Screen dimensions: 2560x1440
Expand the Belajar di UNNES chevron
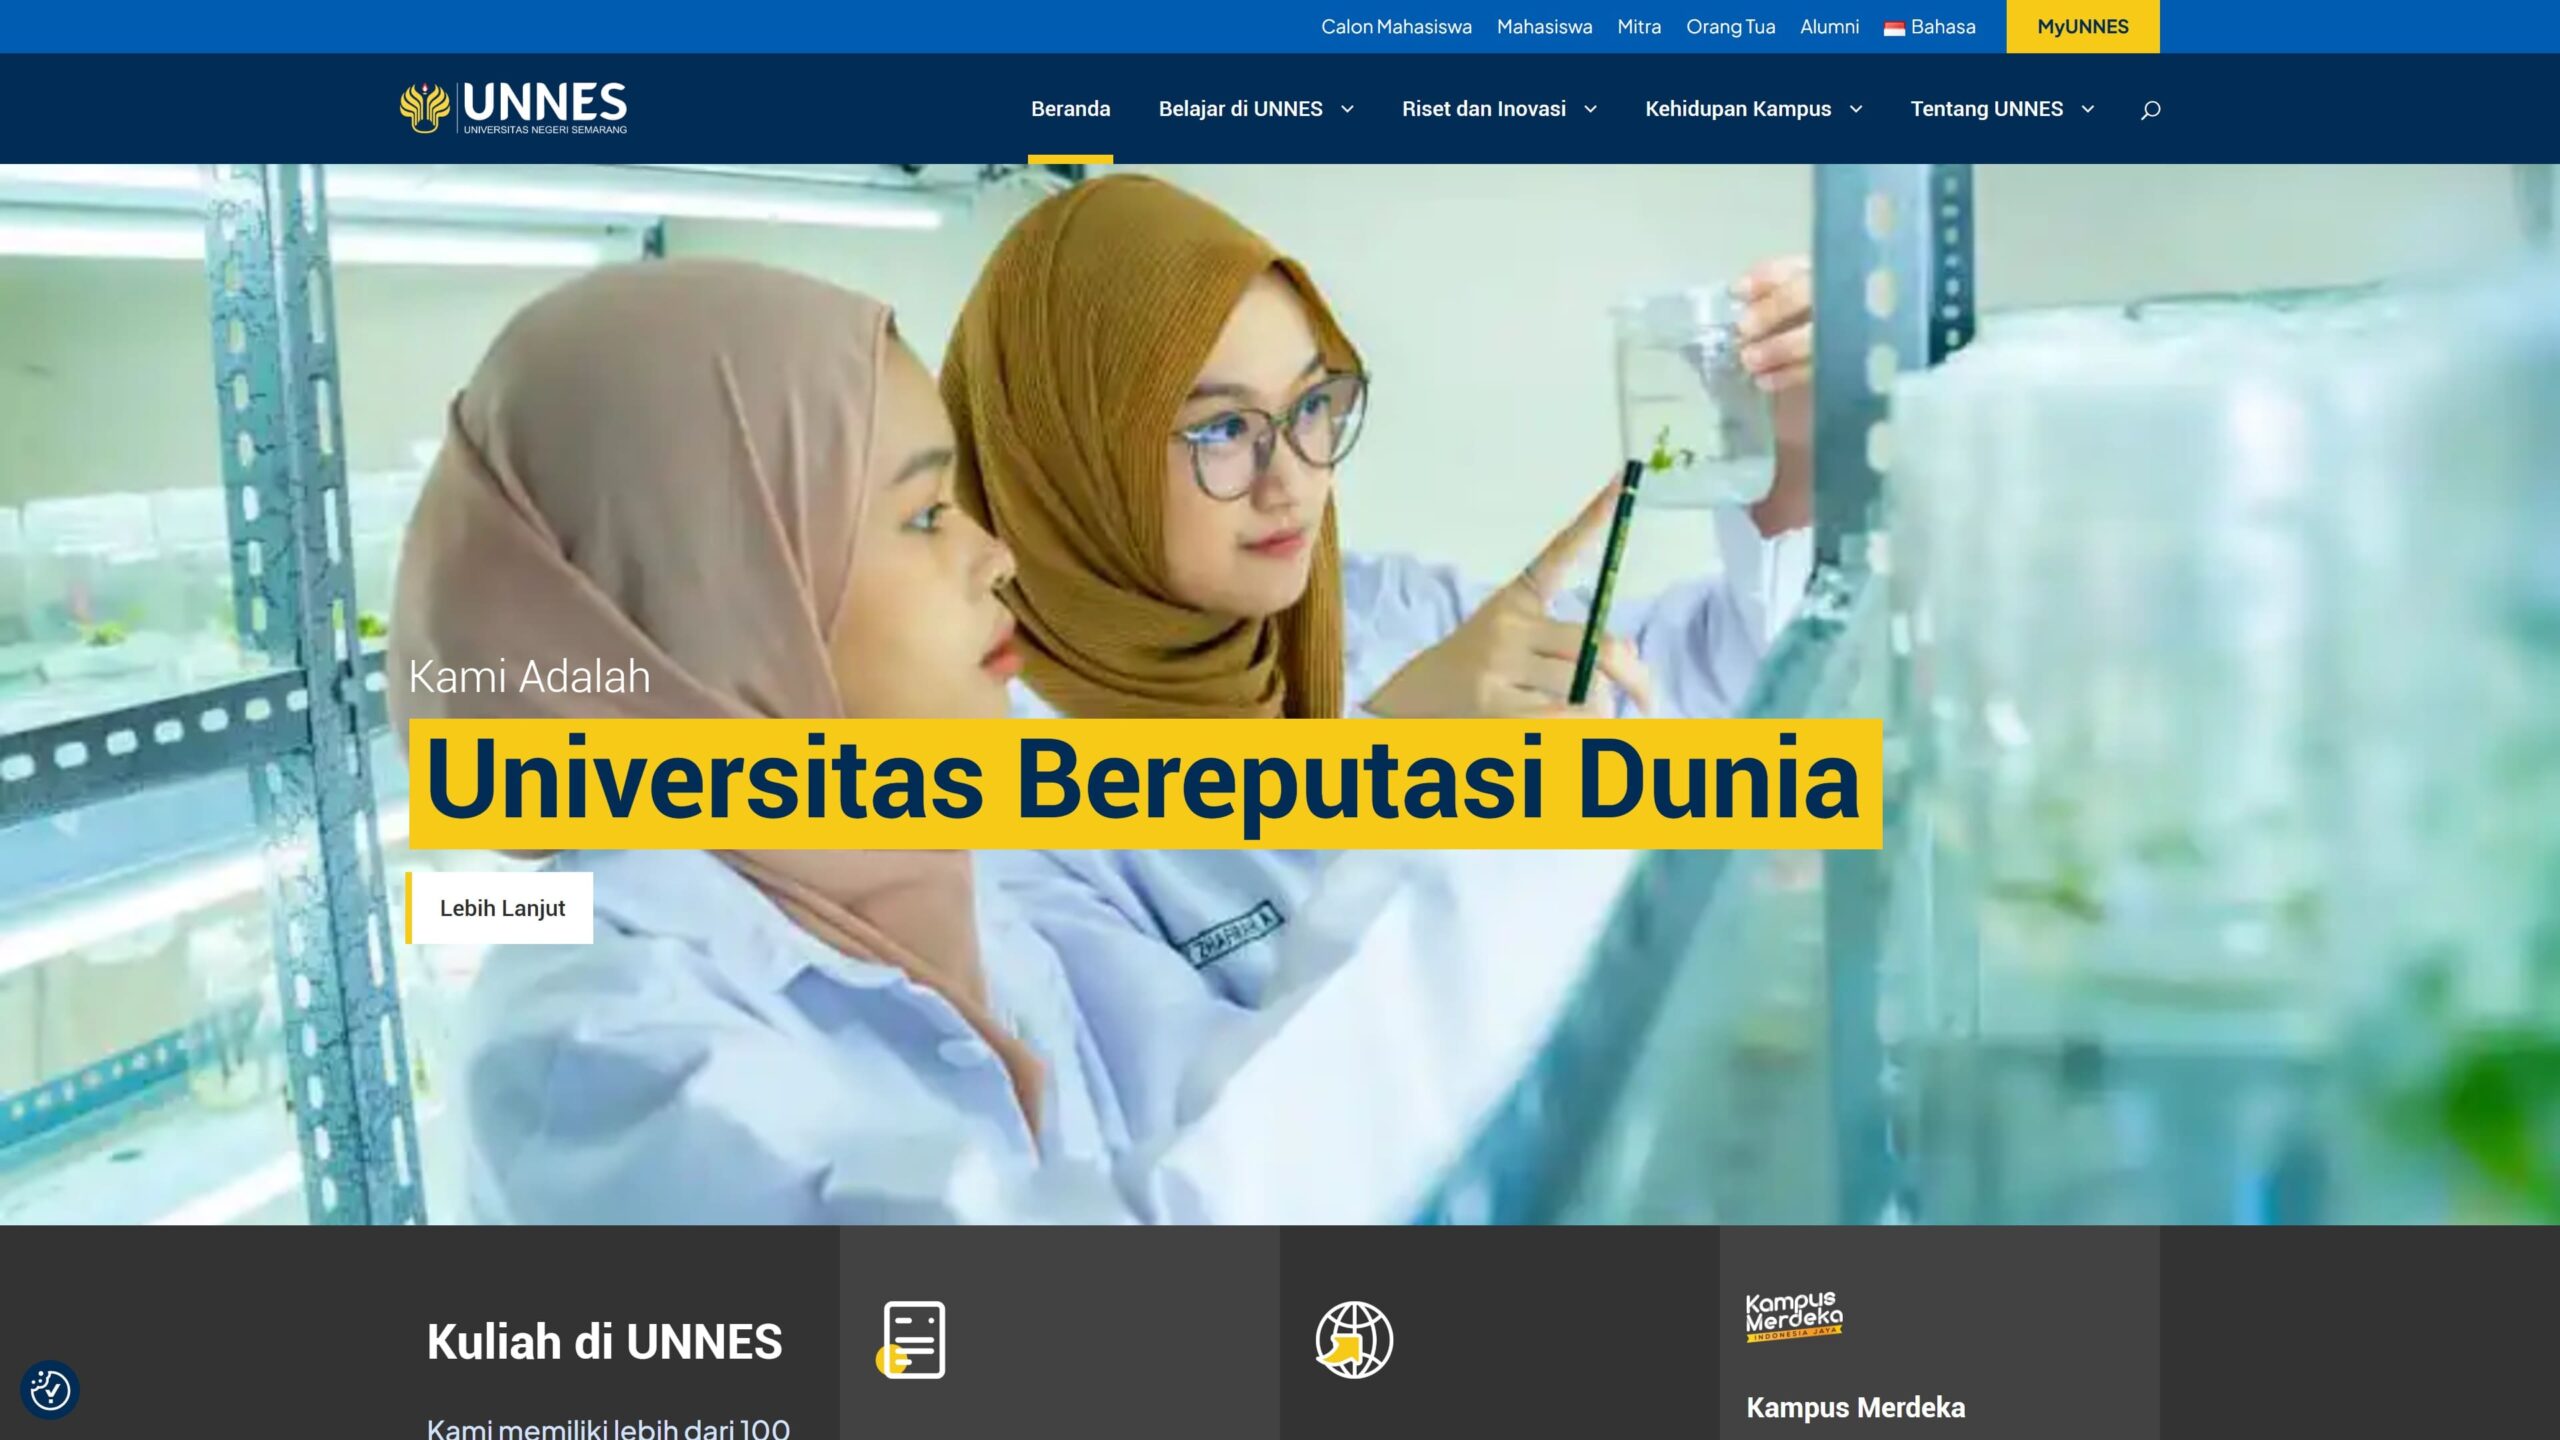[x=1347, y=109]
